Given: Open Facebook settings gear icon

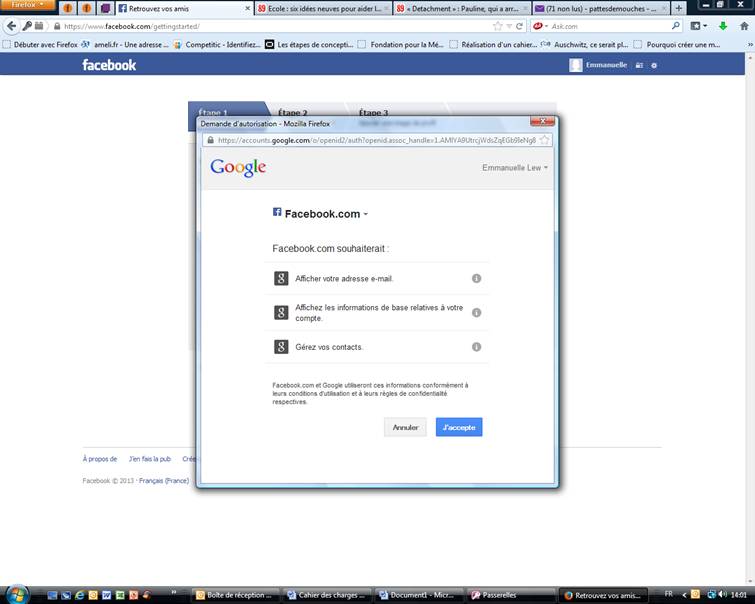Looking at the screenshot, I should point(654,66).
